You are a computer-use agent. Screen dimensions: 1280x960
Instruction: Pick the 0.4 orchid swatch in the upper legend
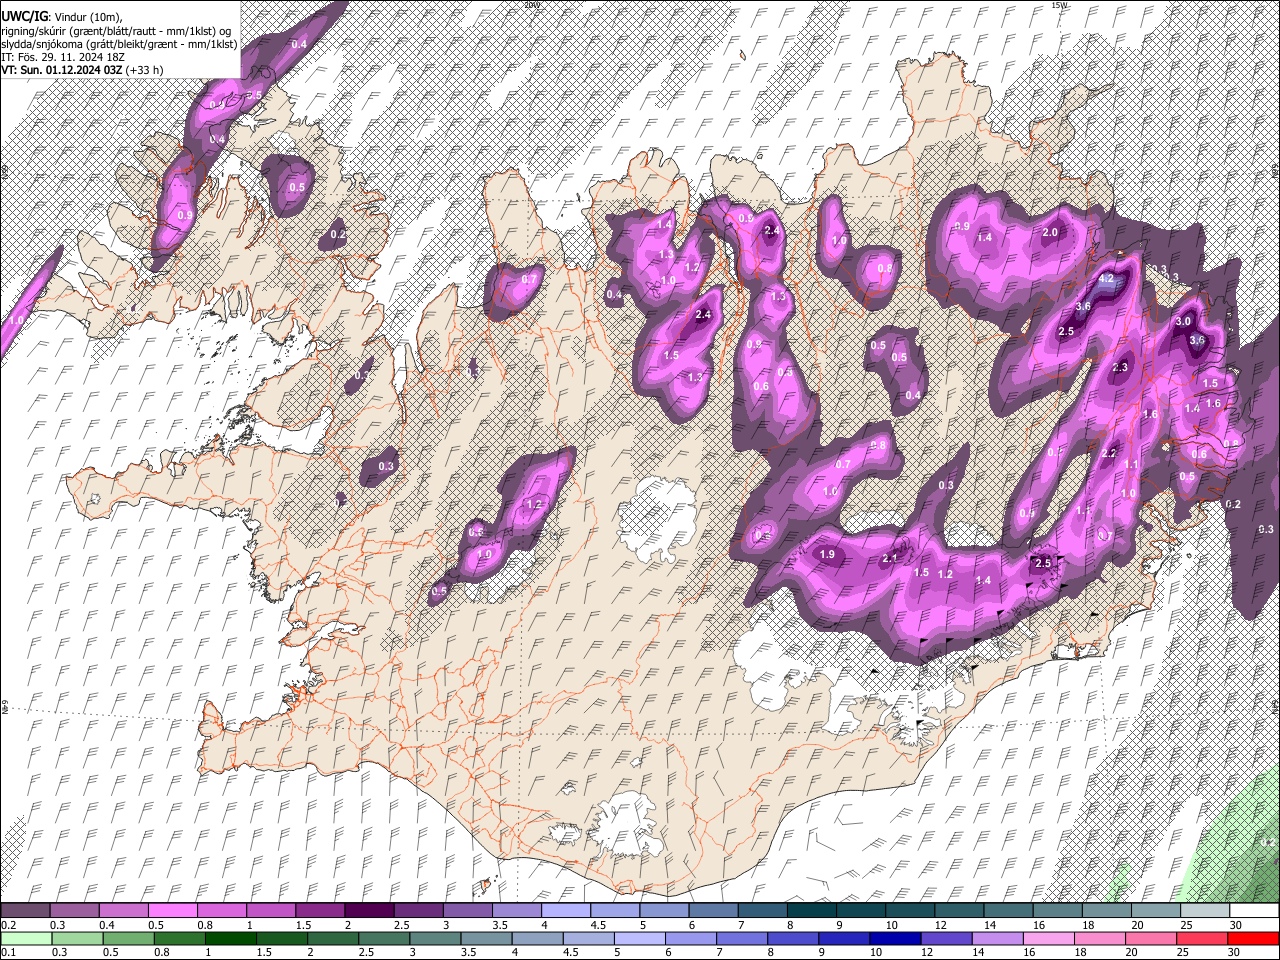click(x=123, y=911)
